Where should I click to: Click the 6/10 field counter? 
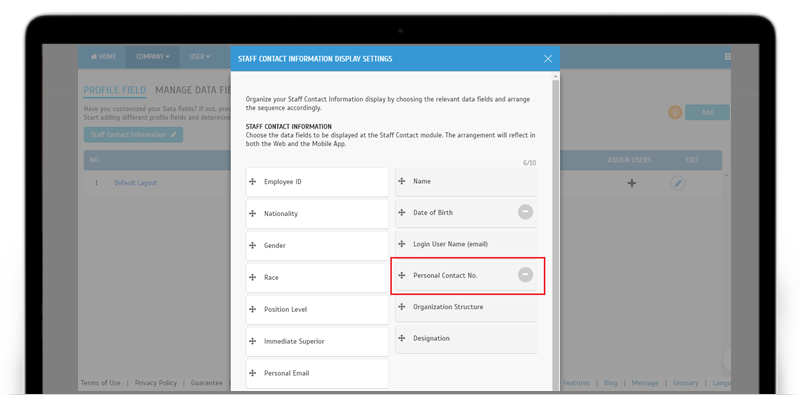(x=530, y=163)
